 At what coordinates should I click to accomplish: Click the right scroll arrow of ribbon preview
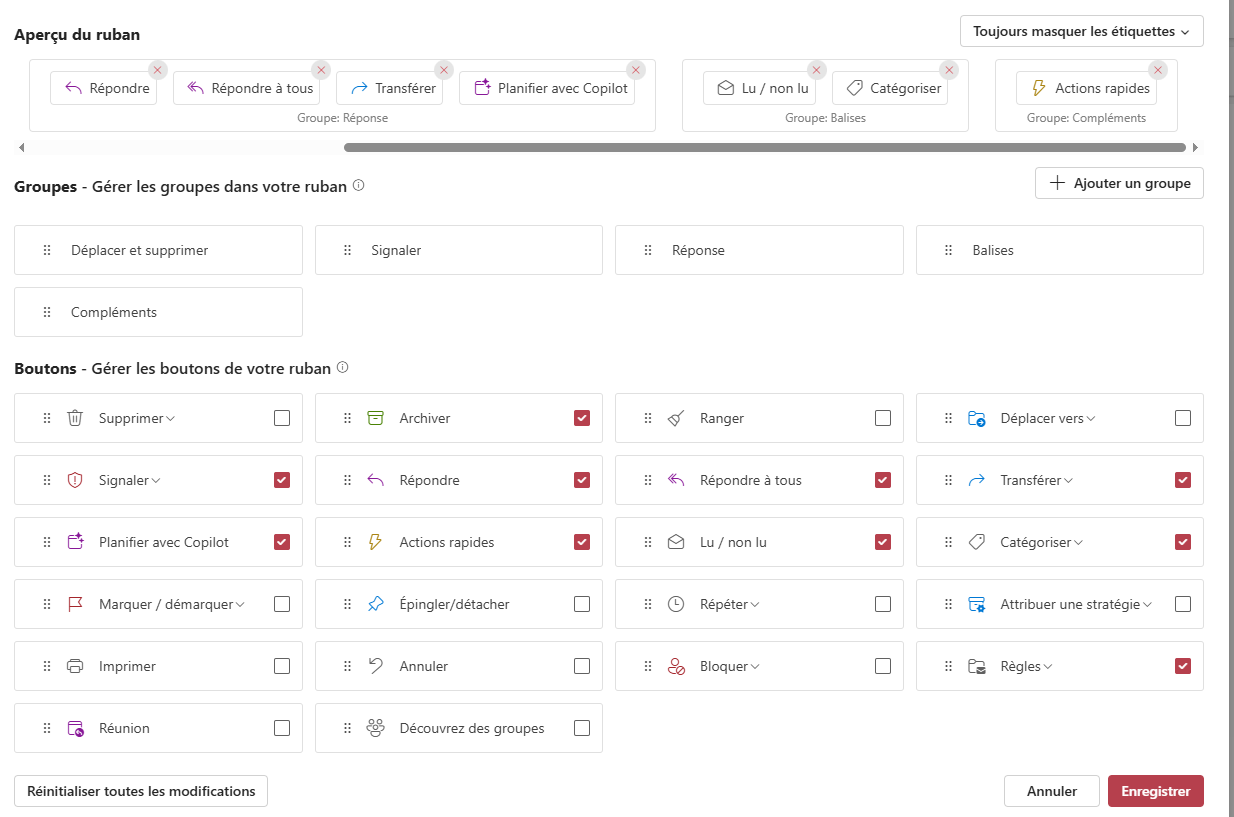(1195, 147)
